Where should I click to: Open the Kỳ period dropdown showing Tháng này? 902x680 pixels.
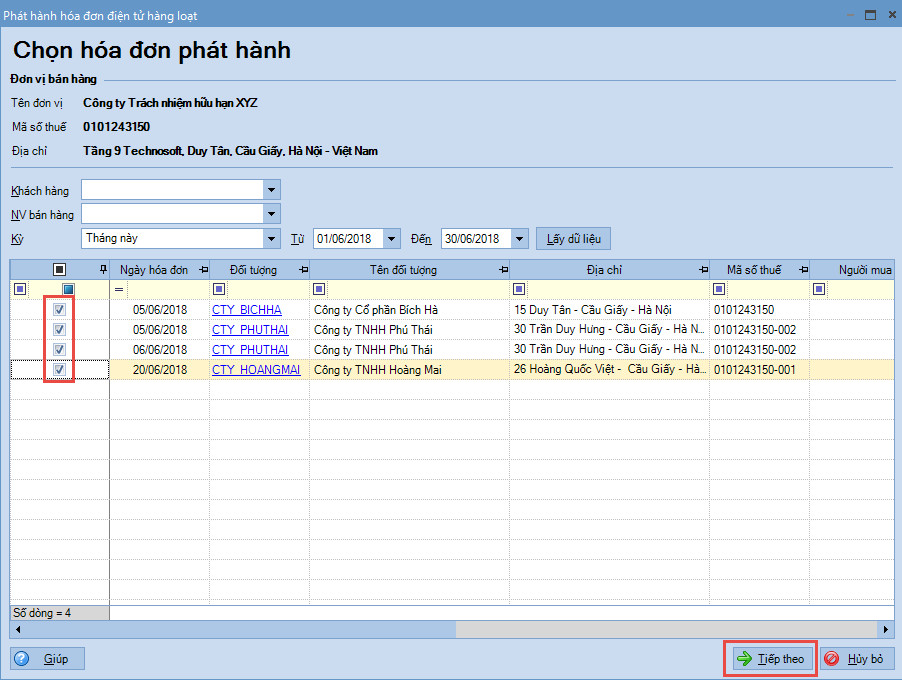(x=271, y=238)
